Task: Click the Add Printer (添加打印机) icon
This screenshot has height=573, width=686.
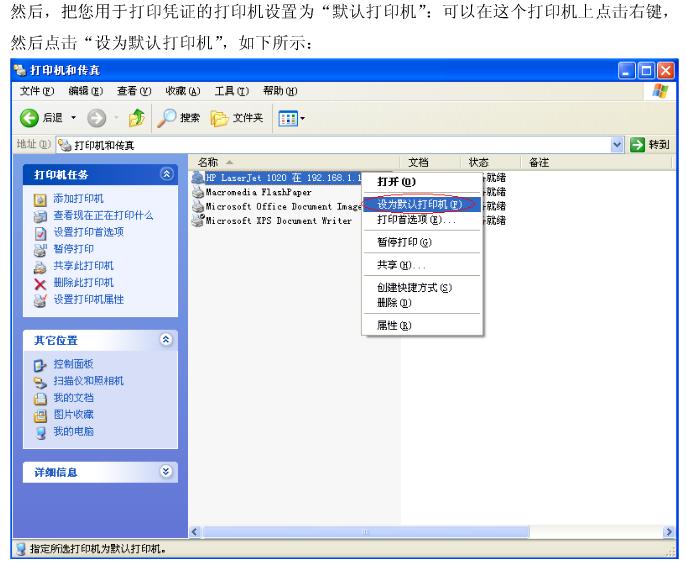Action: click(x=40, y=200)
